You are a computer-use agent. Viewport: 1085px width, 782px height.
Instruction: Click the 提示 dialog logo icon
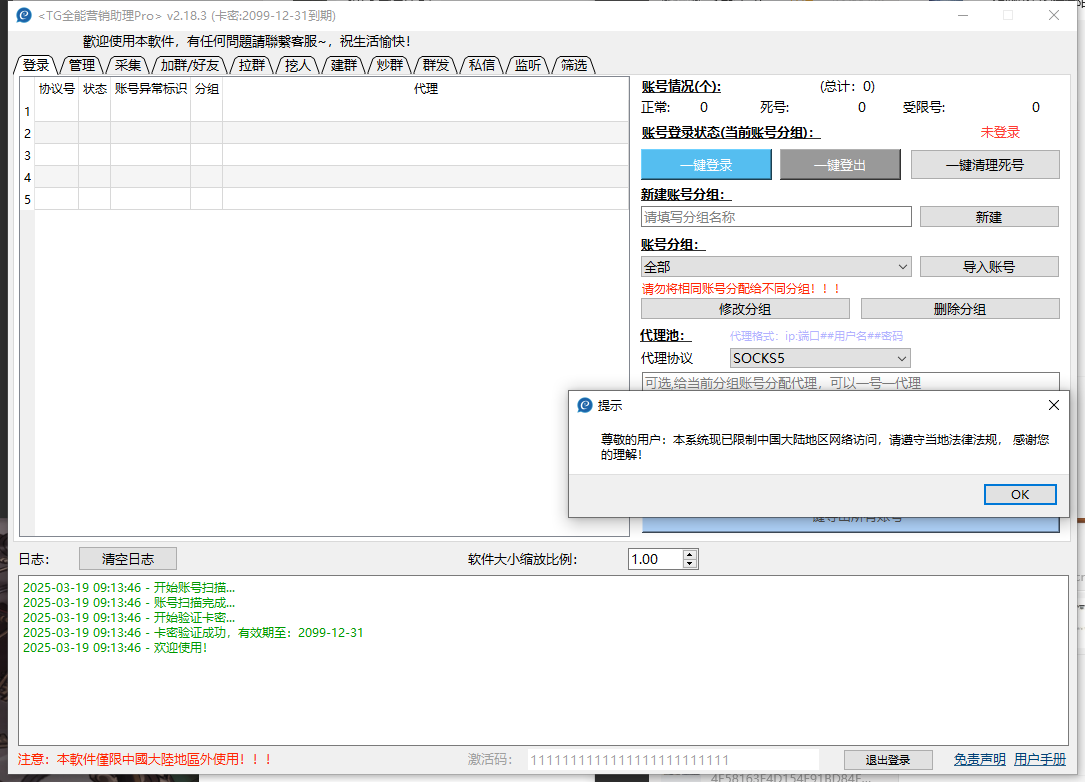[x=585, y=405]
